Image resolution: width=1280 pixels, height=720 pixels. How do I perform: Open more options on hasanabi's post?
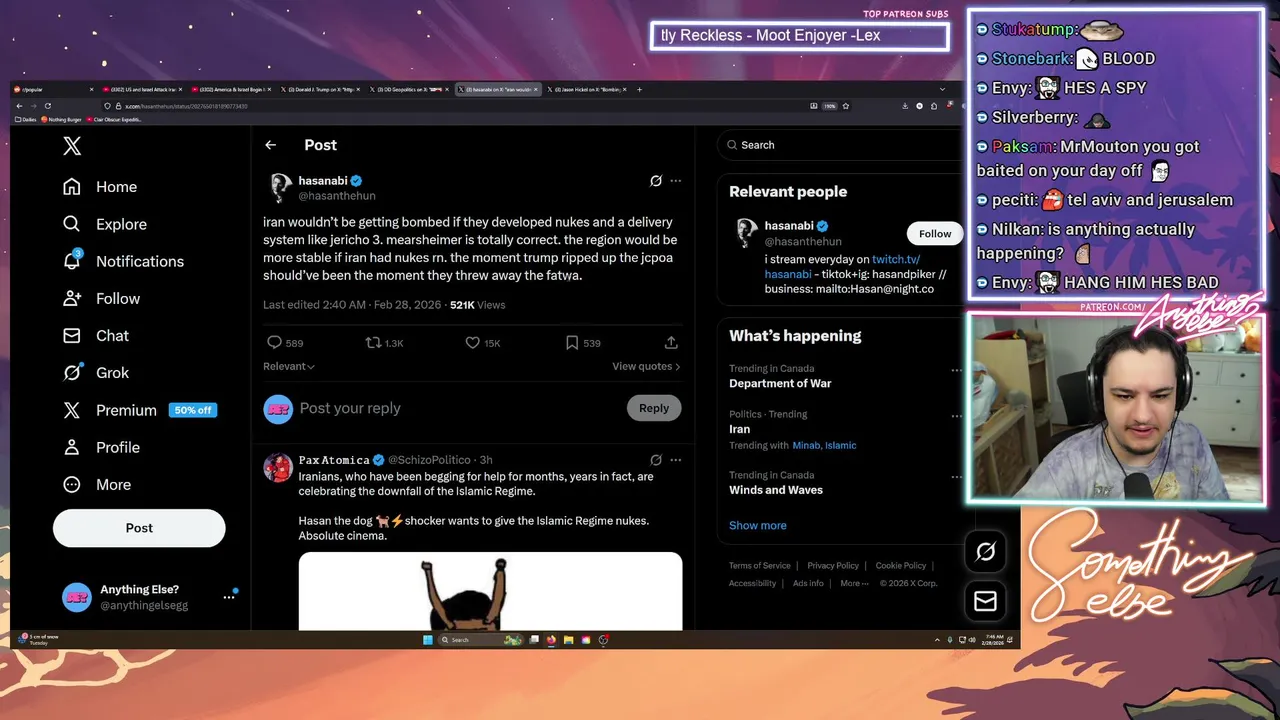coord(676,181)
